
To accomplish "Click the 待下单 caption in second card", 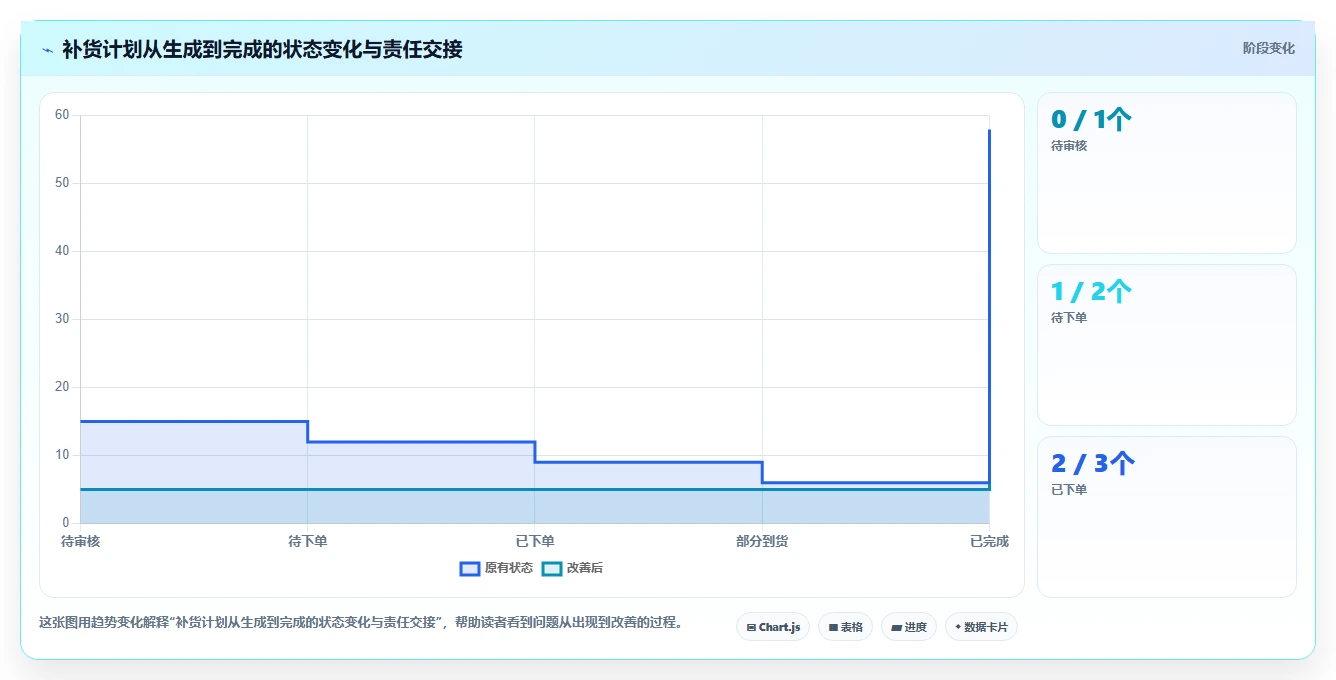I will pyautogui.click(x=1069, y=318).
